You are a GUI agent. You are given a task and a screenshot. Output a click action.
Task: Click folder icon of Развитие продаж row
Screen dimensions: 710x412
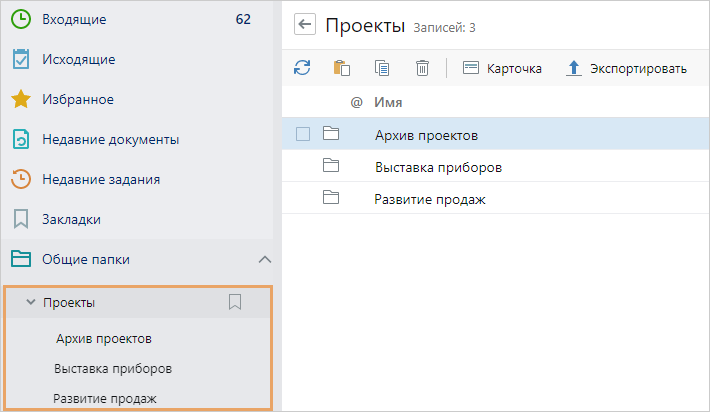click(x=332, y=199)
